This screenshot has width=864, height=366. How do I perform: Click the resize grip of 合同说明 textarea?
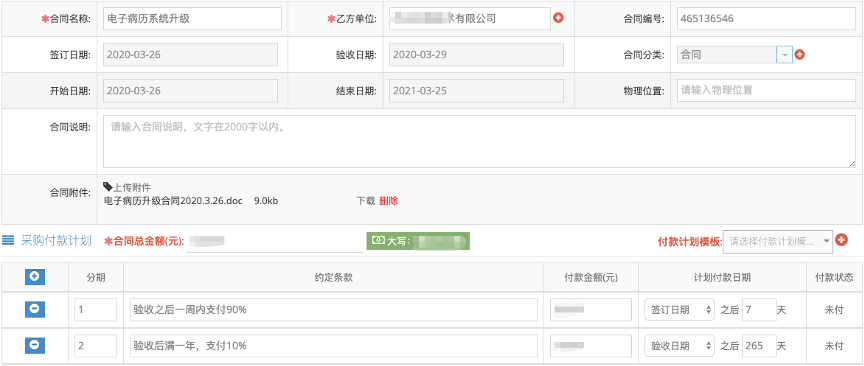click(852, 164)
